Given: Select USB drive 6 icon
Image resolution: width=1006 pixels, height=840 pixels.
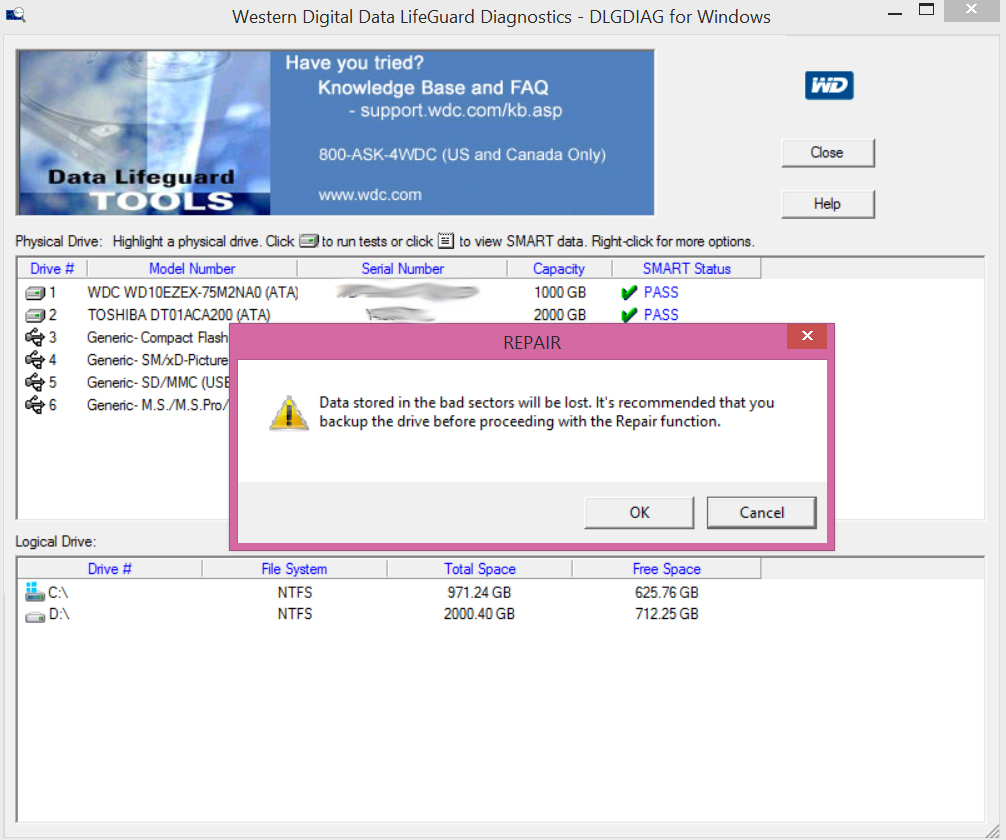Looking at the screenshot, I should click(35, 404).
